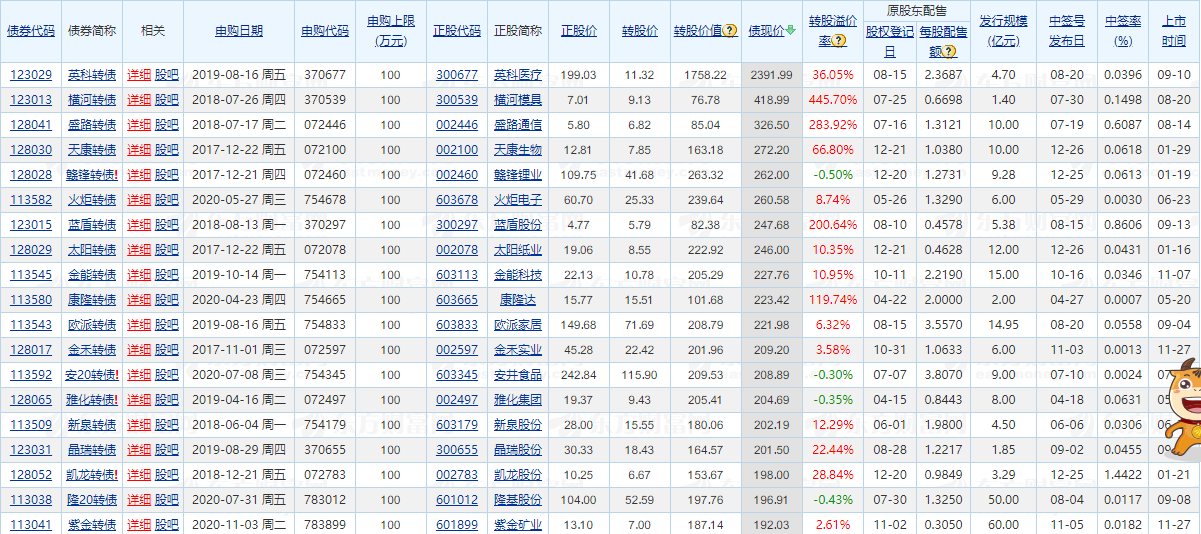Open bond name 天康转债

coord(91,150)
